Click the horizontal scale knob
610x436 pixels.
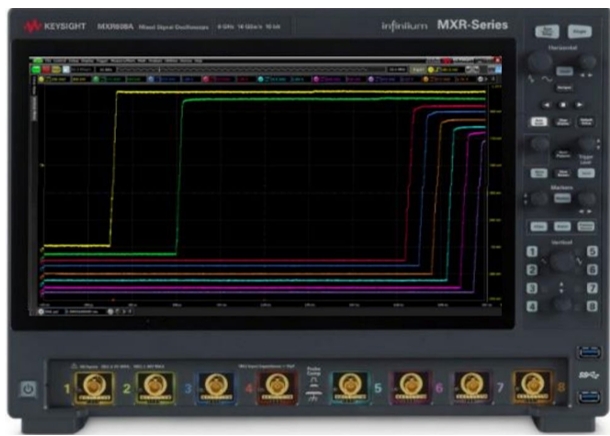pos(540,61)
